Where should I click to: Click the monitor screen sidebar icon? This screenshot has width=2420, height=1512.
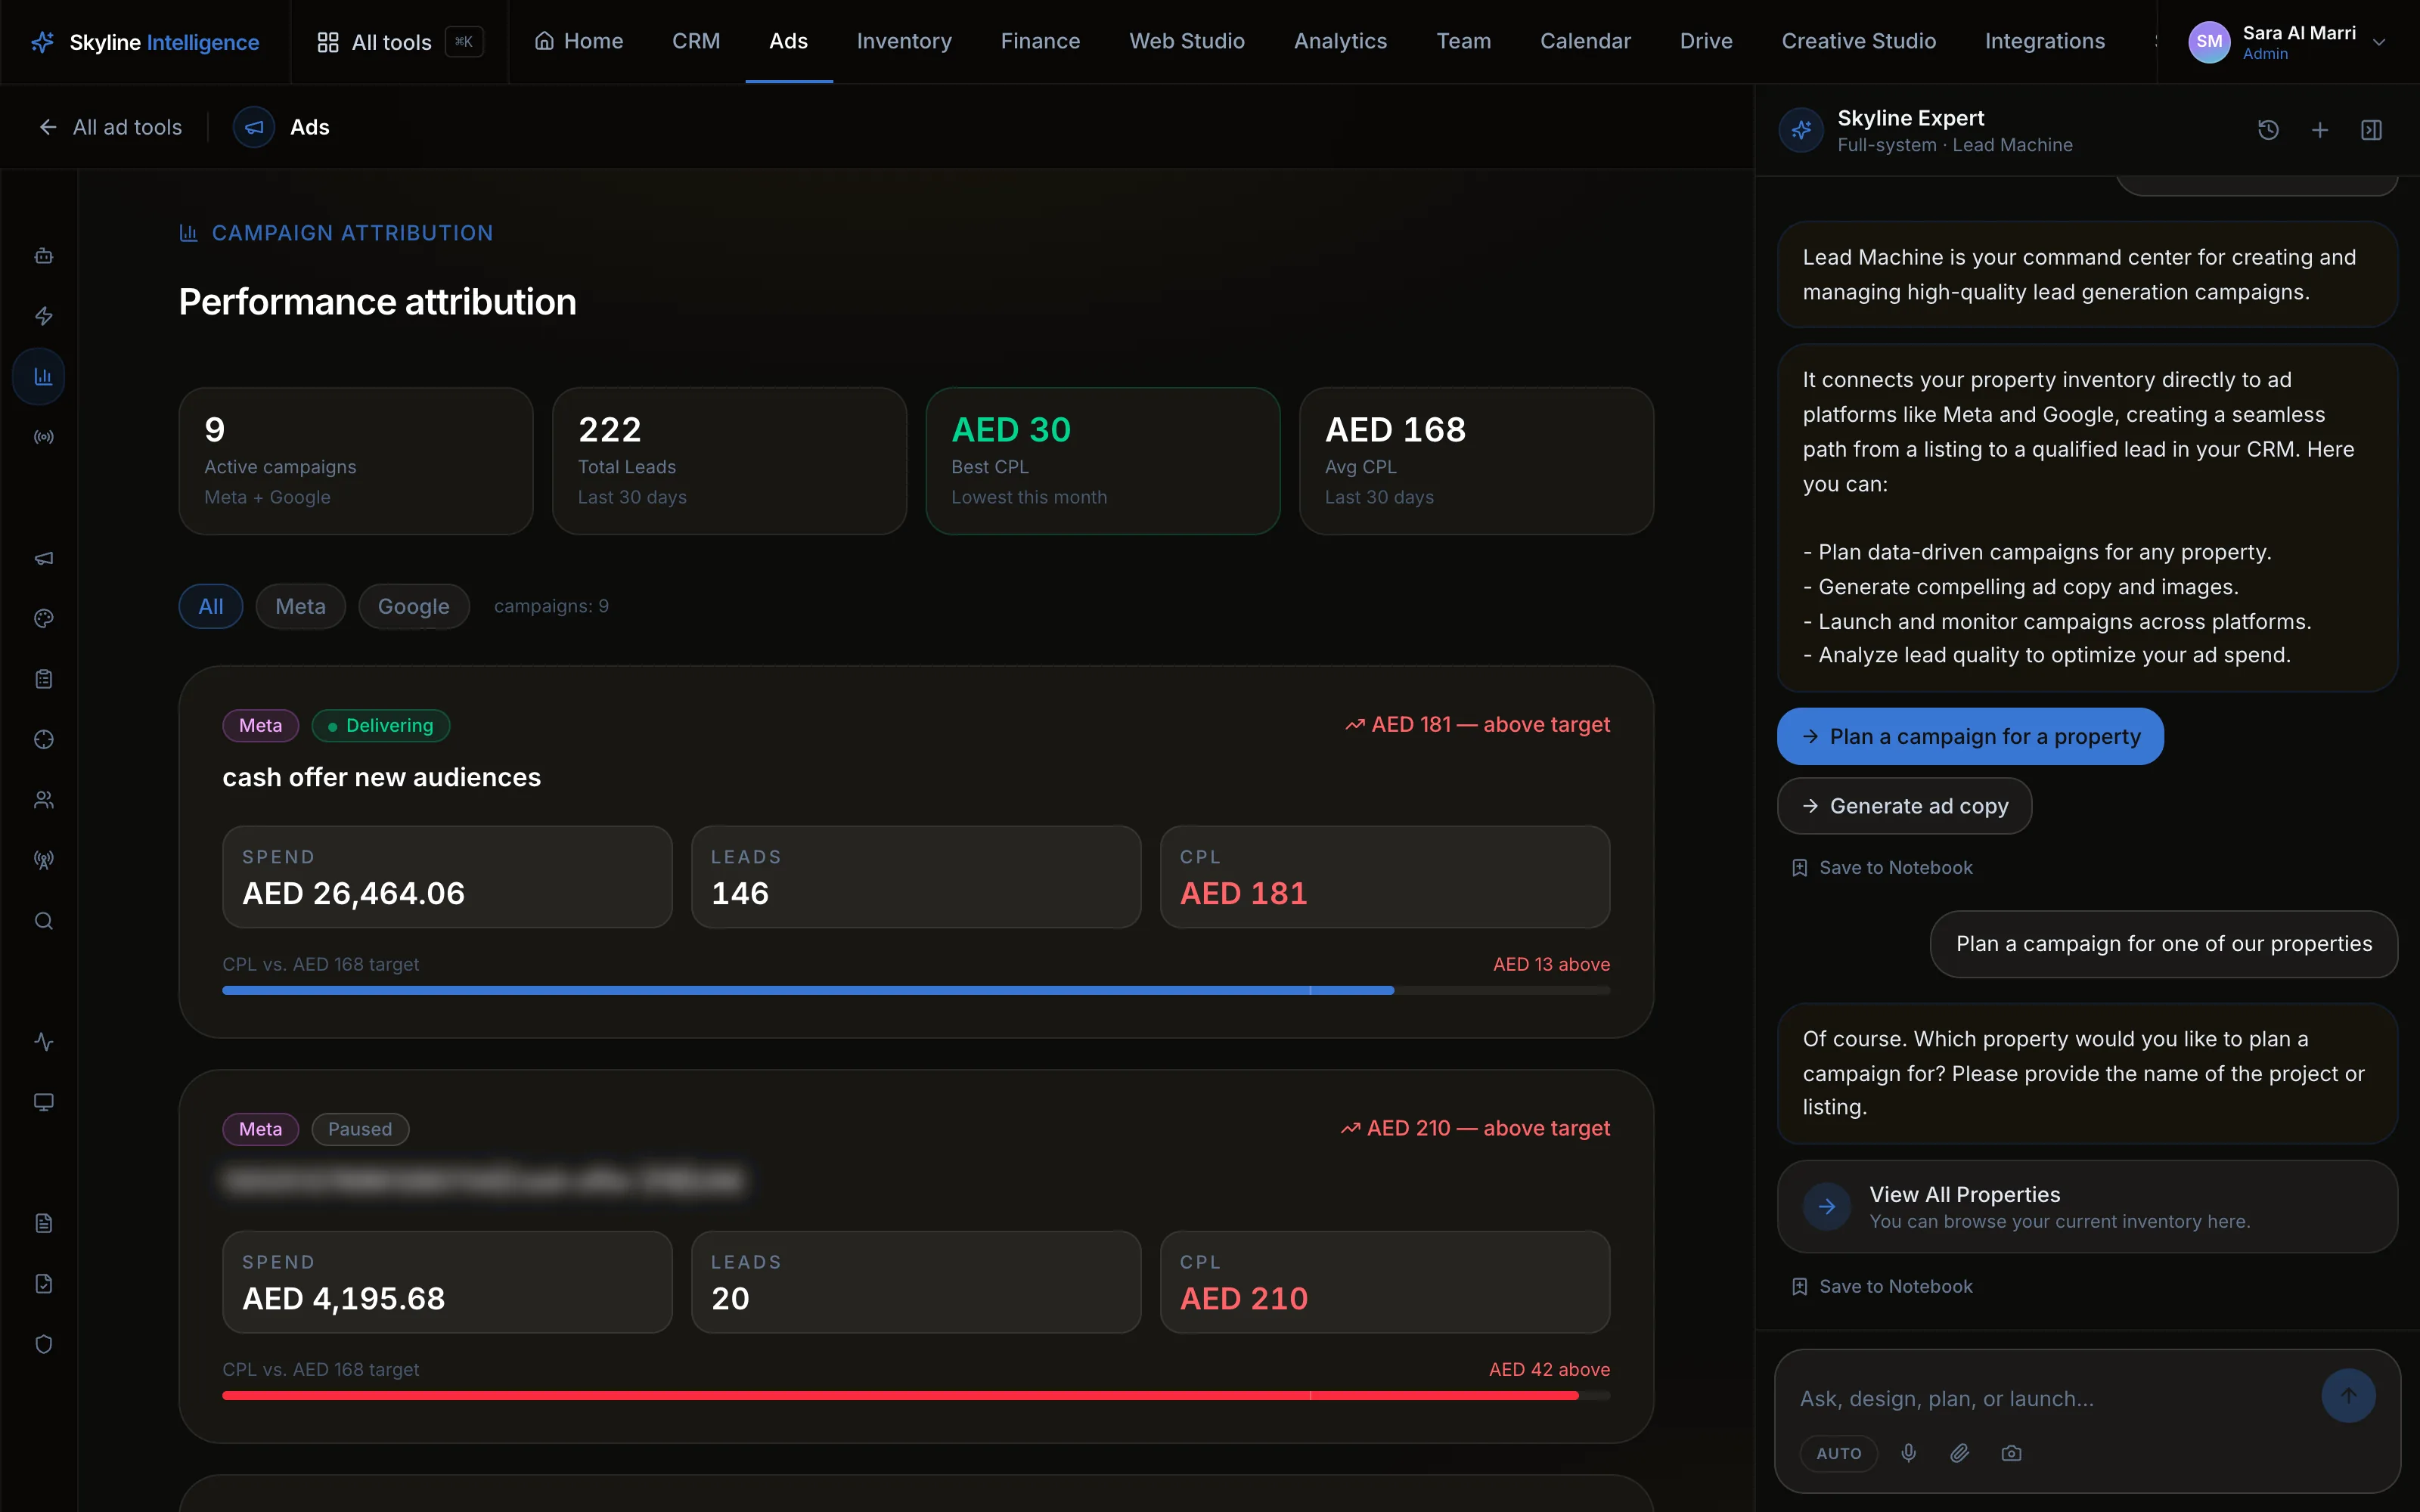pyautogui.click(x=43, y=1102)
